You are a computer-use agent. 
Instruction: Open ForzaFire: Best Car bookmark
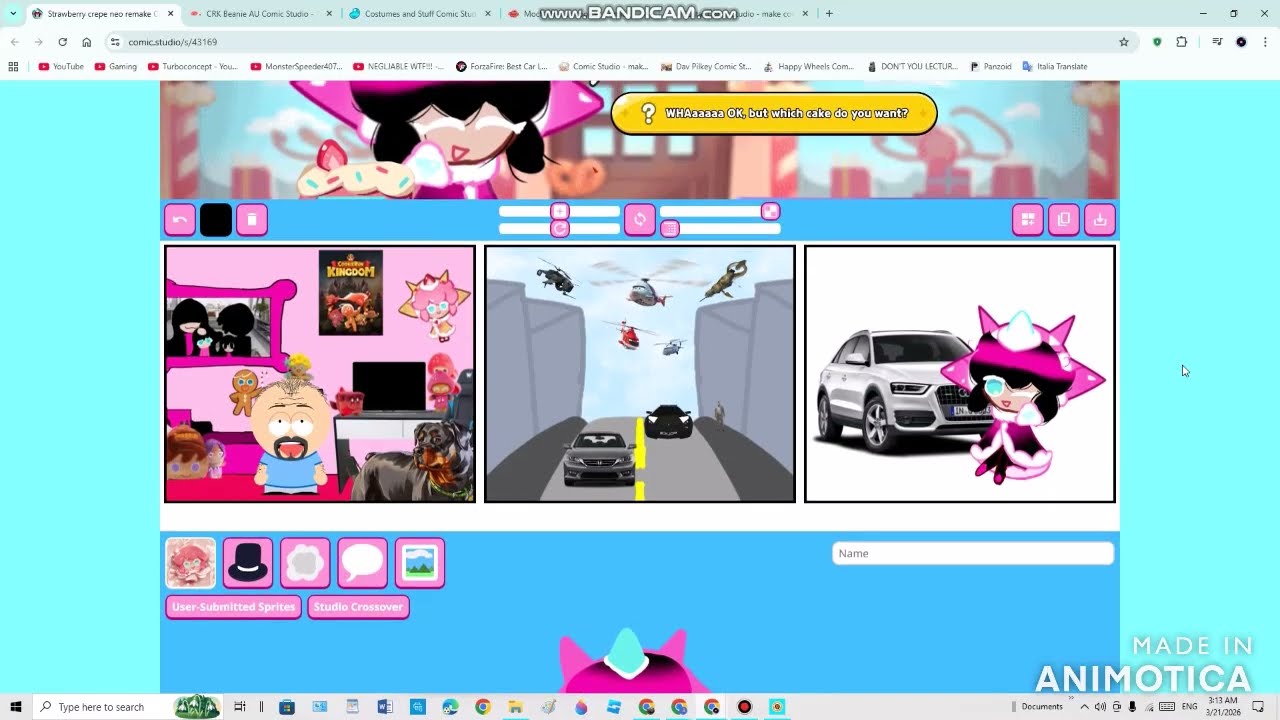pyautogui.click(x=502, y=67)
